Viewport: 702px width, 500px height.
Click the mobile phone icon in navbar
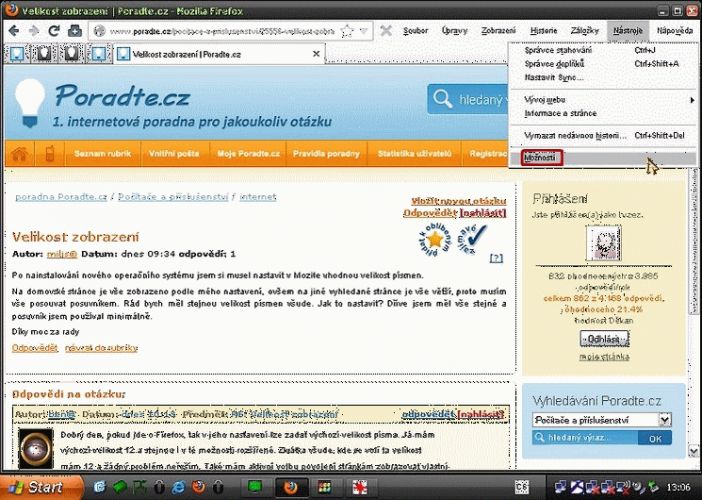click(50, 154)
